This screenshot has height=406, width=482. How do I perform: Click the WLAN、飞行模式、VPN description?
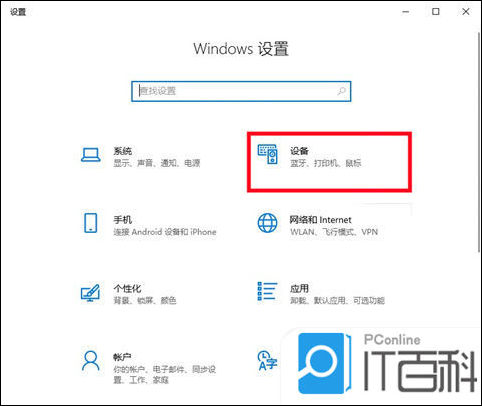tap(334, 232)
